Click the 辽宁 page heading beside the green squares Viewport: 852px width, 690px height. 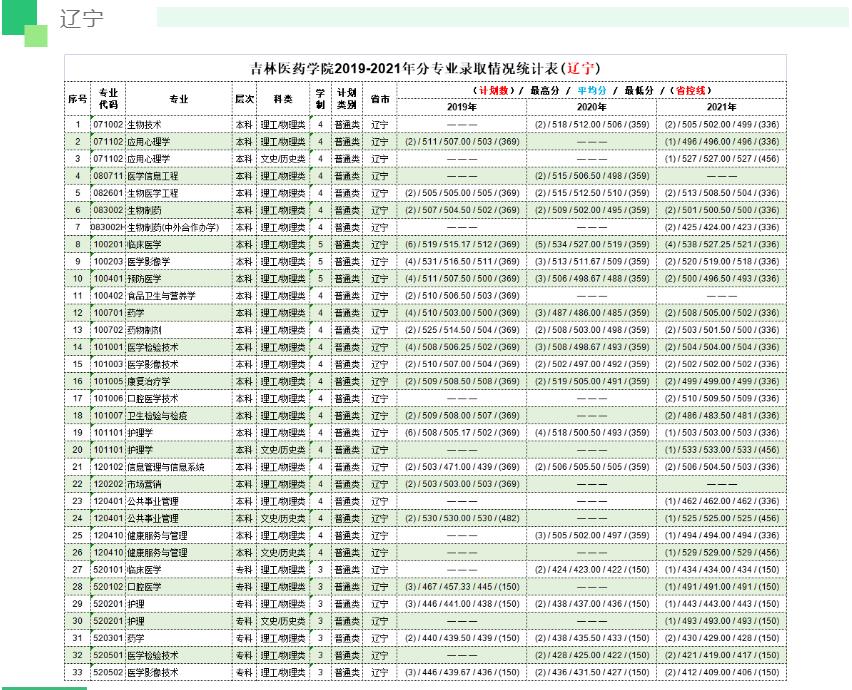coord(81,19)
